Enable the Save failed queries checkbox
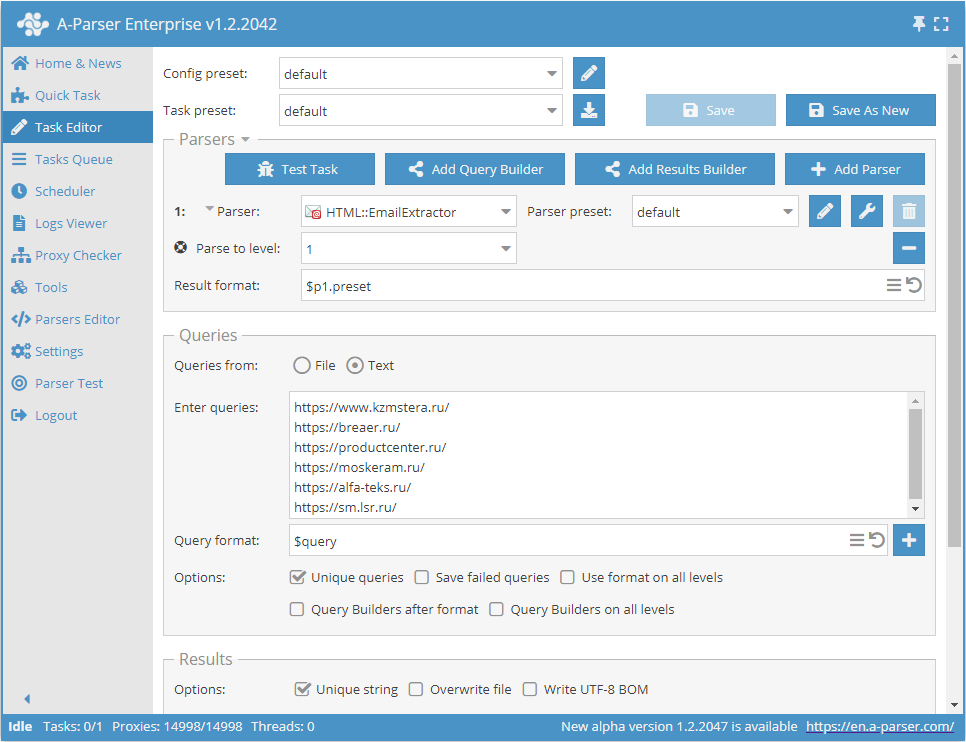966x742 pixels. (x=422, y=577)
